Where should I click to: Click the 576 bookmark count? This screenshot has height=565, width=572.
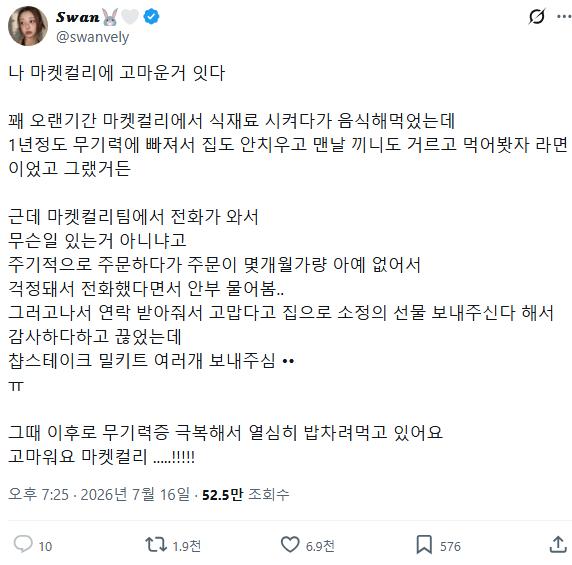(450, 546)
